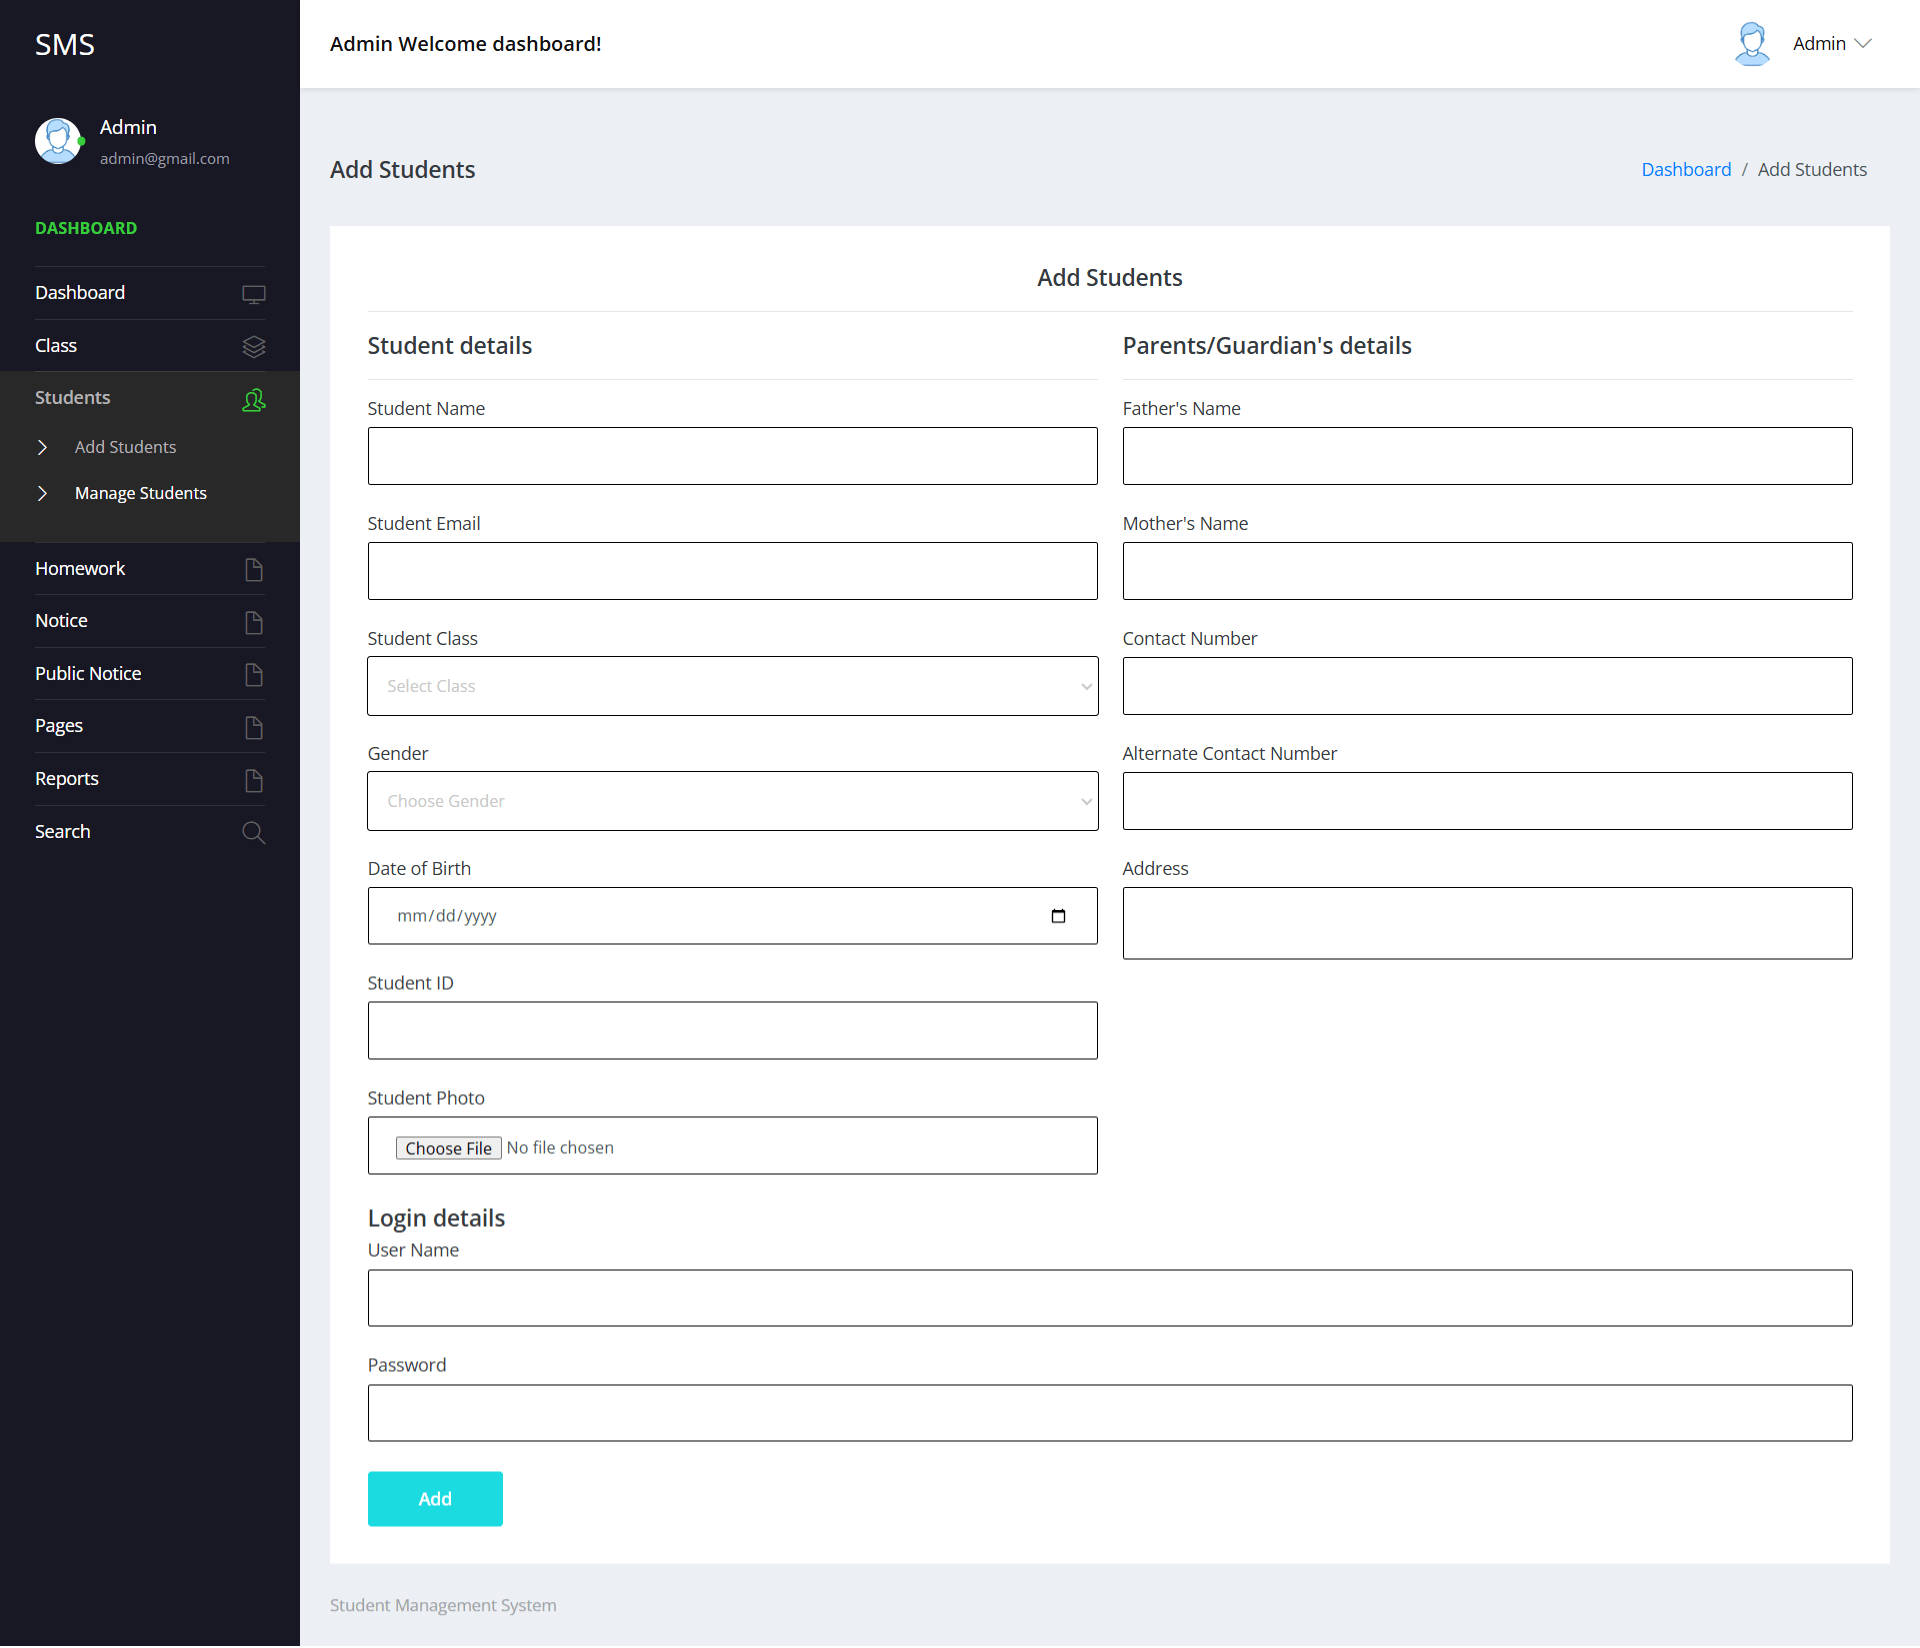1920x1648 pixels.
Task: Click the Choose File button
Action: pos(448,1148)
